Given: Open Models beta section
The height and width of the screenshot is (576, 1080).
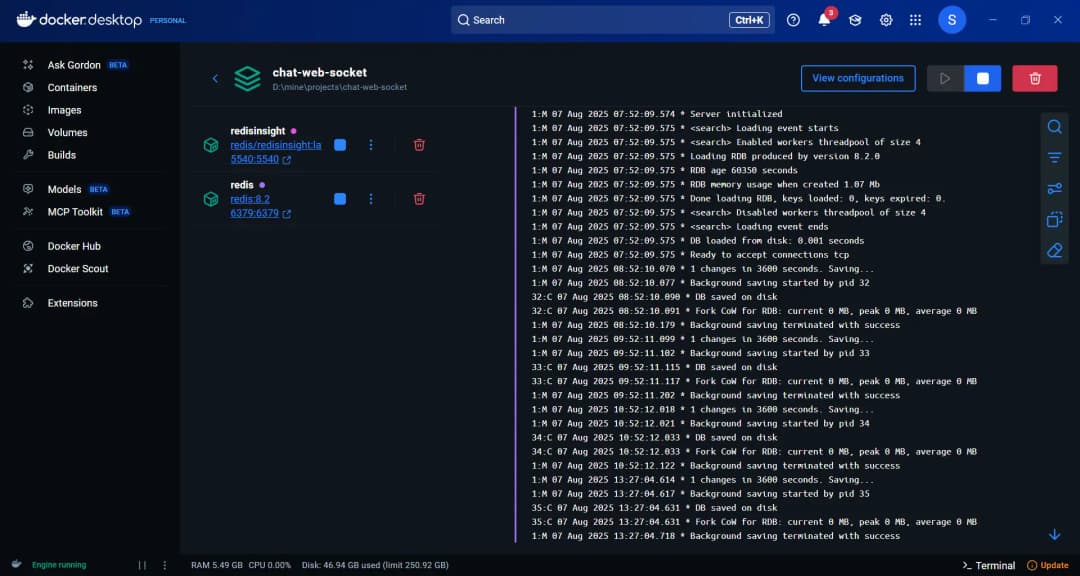Looking at the screenshot, I should [x=64, y=189].
